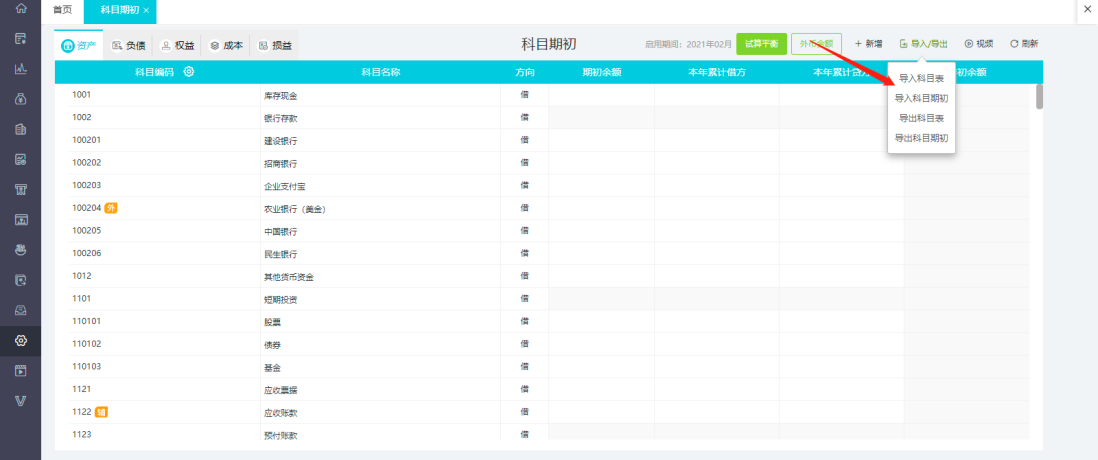This screenshot has height=460, width=1098.
Task: Open the home icon in sidebar
Action: coord(21,9)
